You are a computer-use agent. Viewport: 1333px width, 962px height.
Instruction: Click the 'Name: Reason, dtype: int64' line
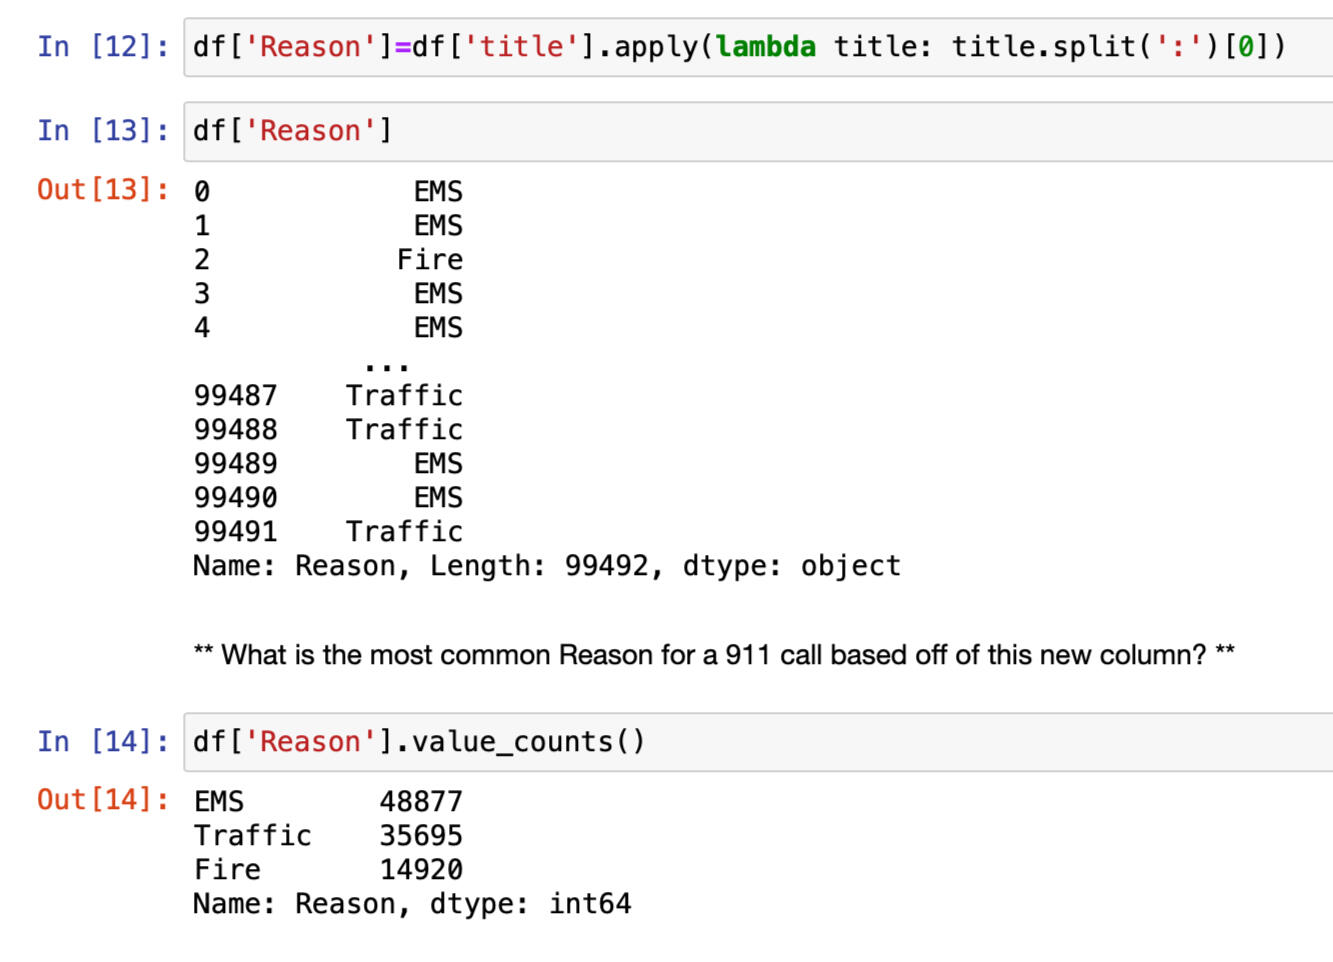[412, 904]
